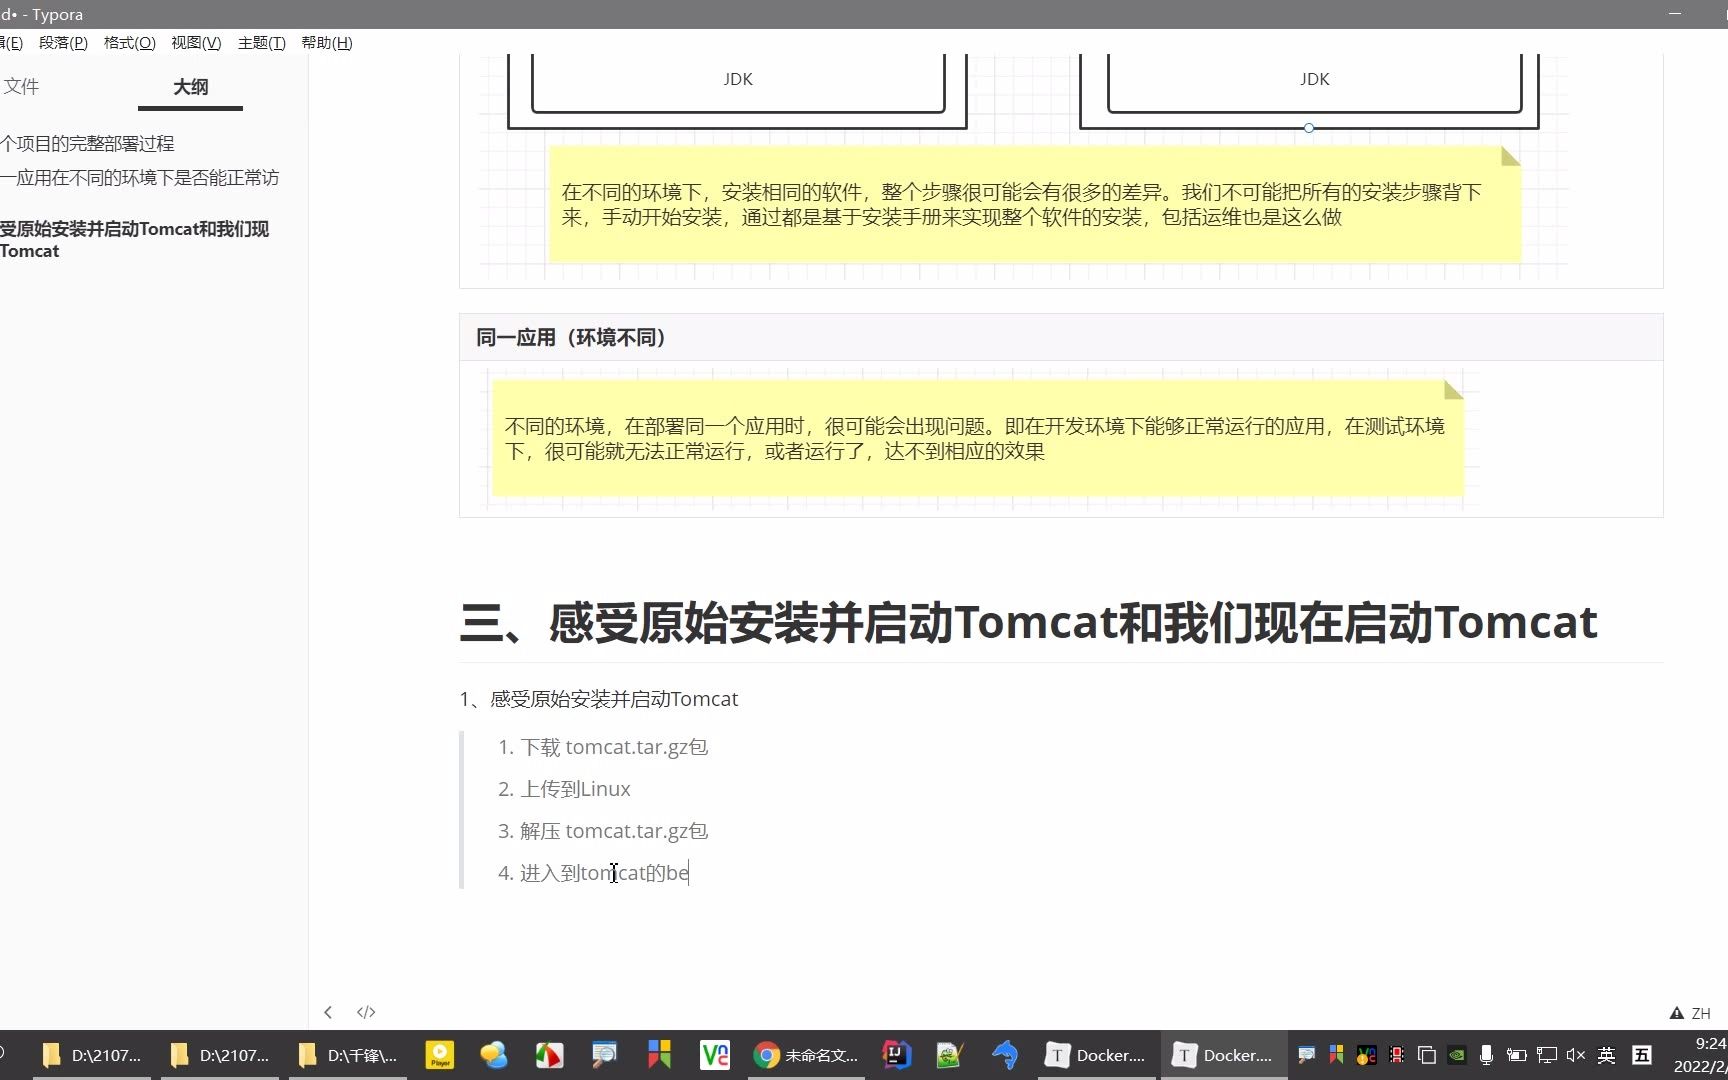Viewport: 1728px width, 1080px height.
Task: Open the magnifier document app in taskbar
Action: [604, 1055]
